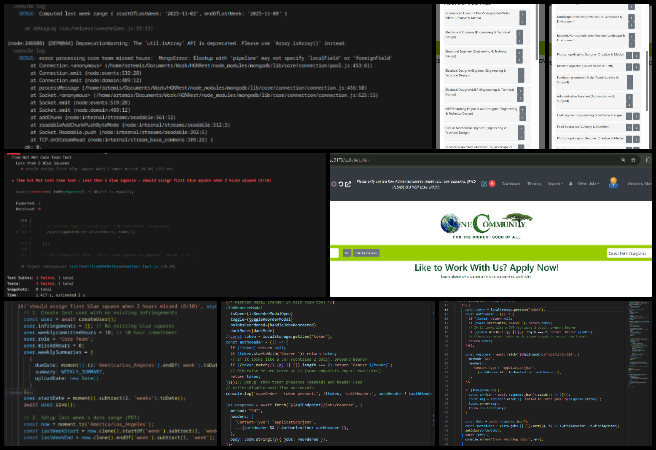Click the bell icon beside Other Links
656x450 pixels.
coord(570,184)
